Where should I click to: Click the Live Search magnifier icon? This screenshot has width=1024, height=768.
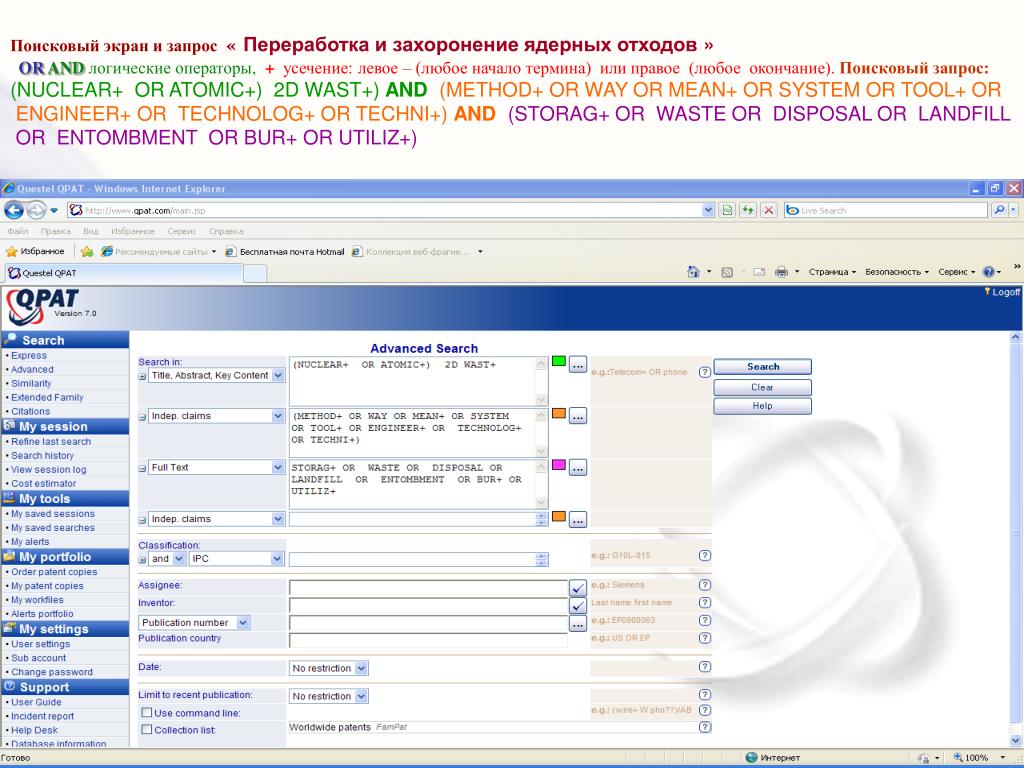coord(999,210)
